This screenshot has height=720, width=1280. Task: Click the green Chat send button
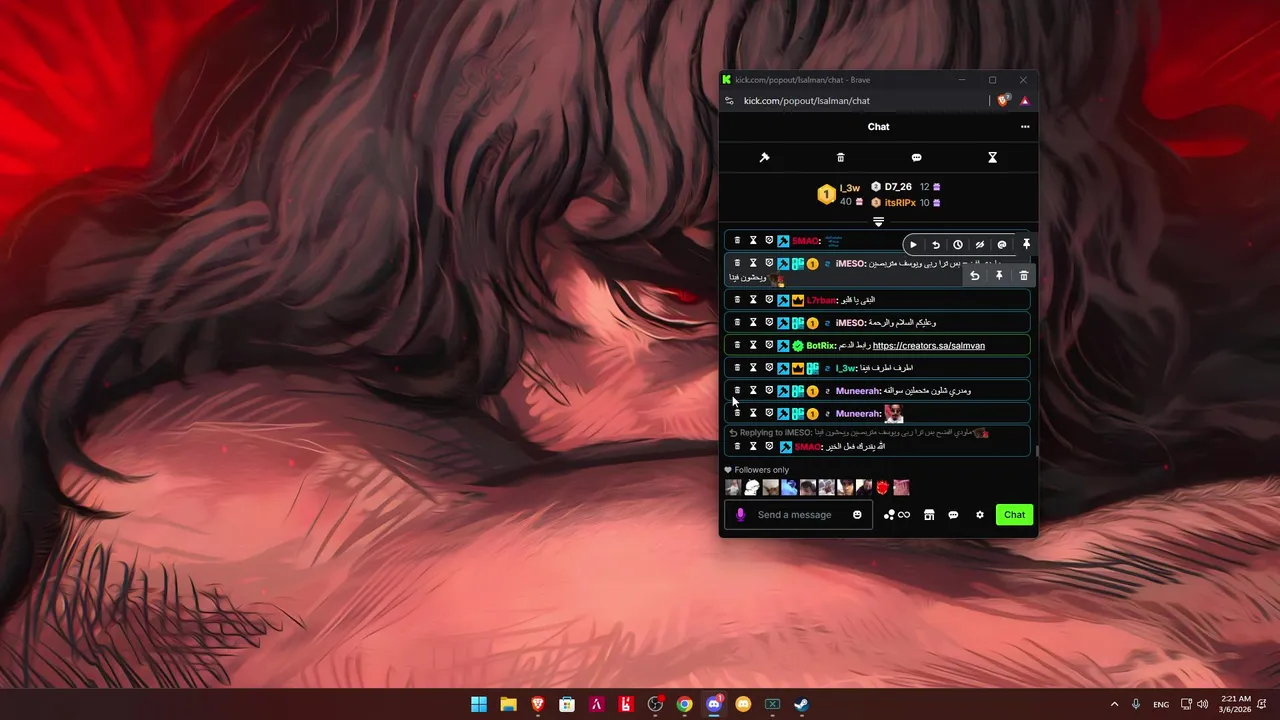pos(1014,515)
